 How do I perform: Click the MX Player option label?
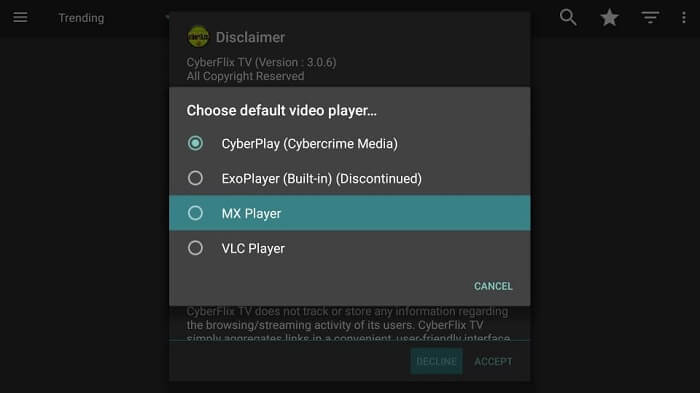(x=251, y=213)
